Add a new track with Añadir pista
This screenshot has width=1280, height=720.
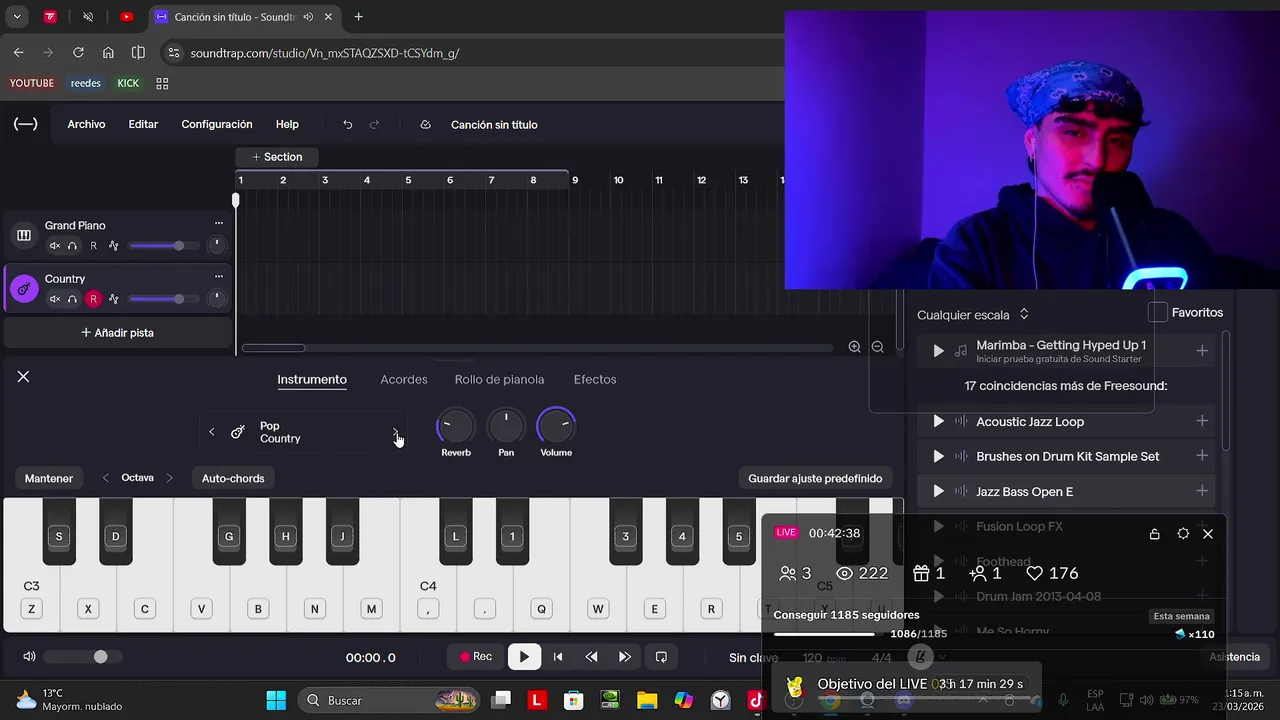click(x=117, y=333)
